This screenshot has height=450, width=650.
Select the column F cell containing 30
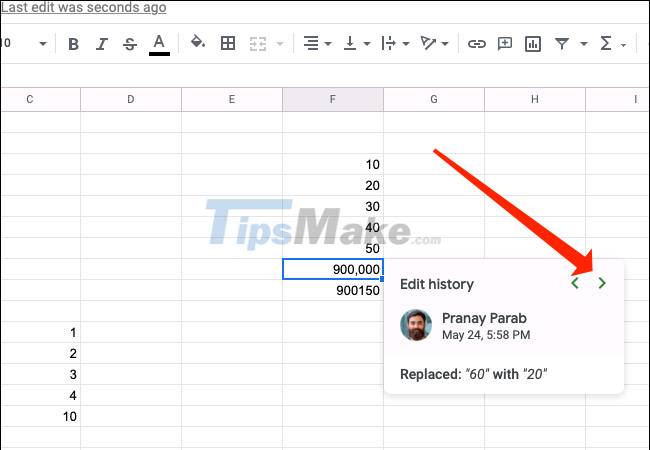click(x=333, y=206)
